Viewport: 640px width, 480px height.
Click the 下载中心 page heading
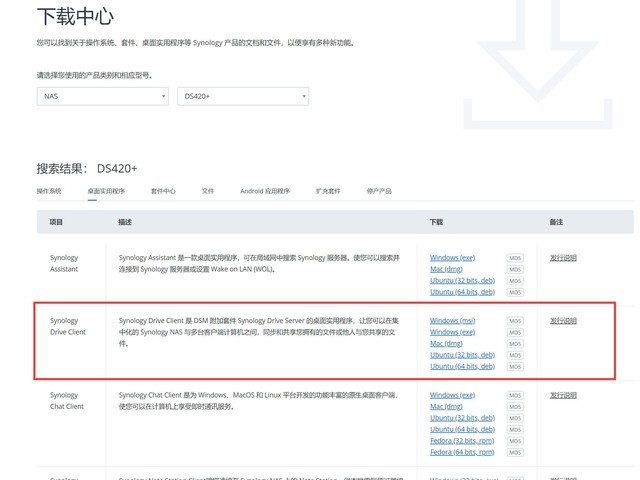click(x=75, y=17)
